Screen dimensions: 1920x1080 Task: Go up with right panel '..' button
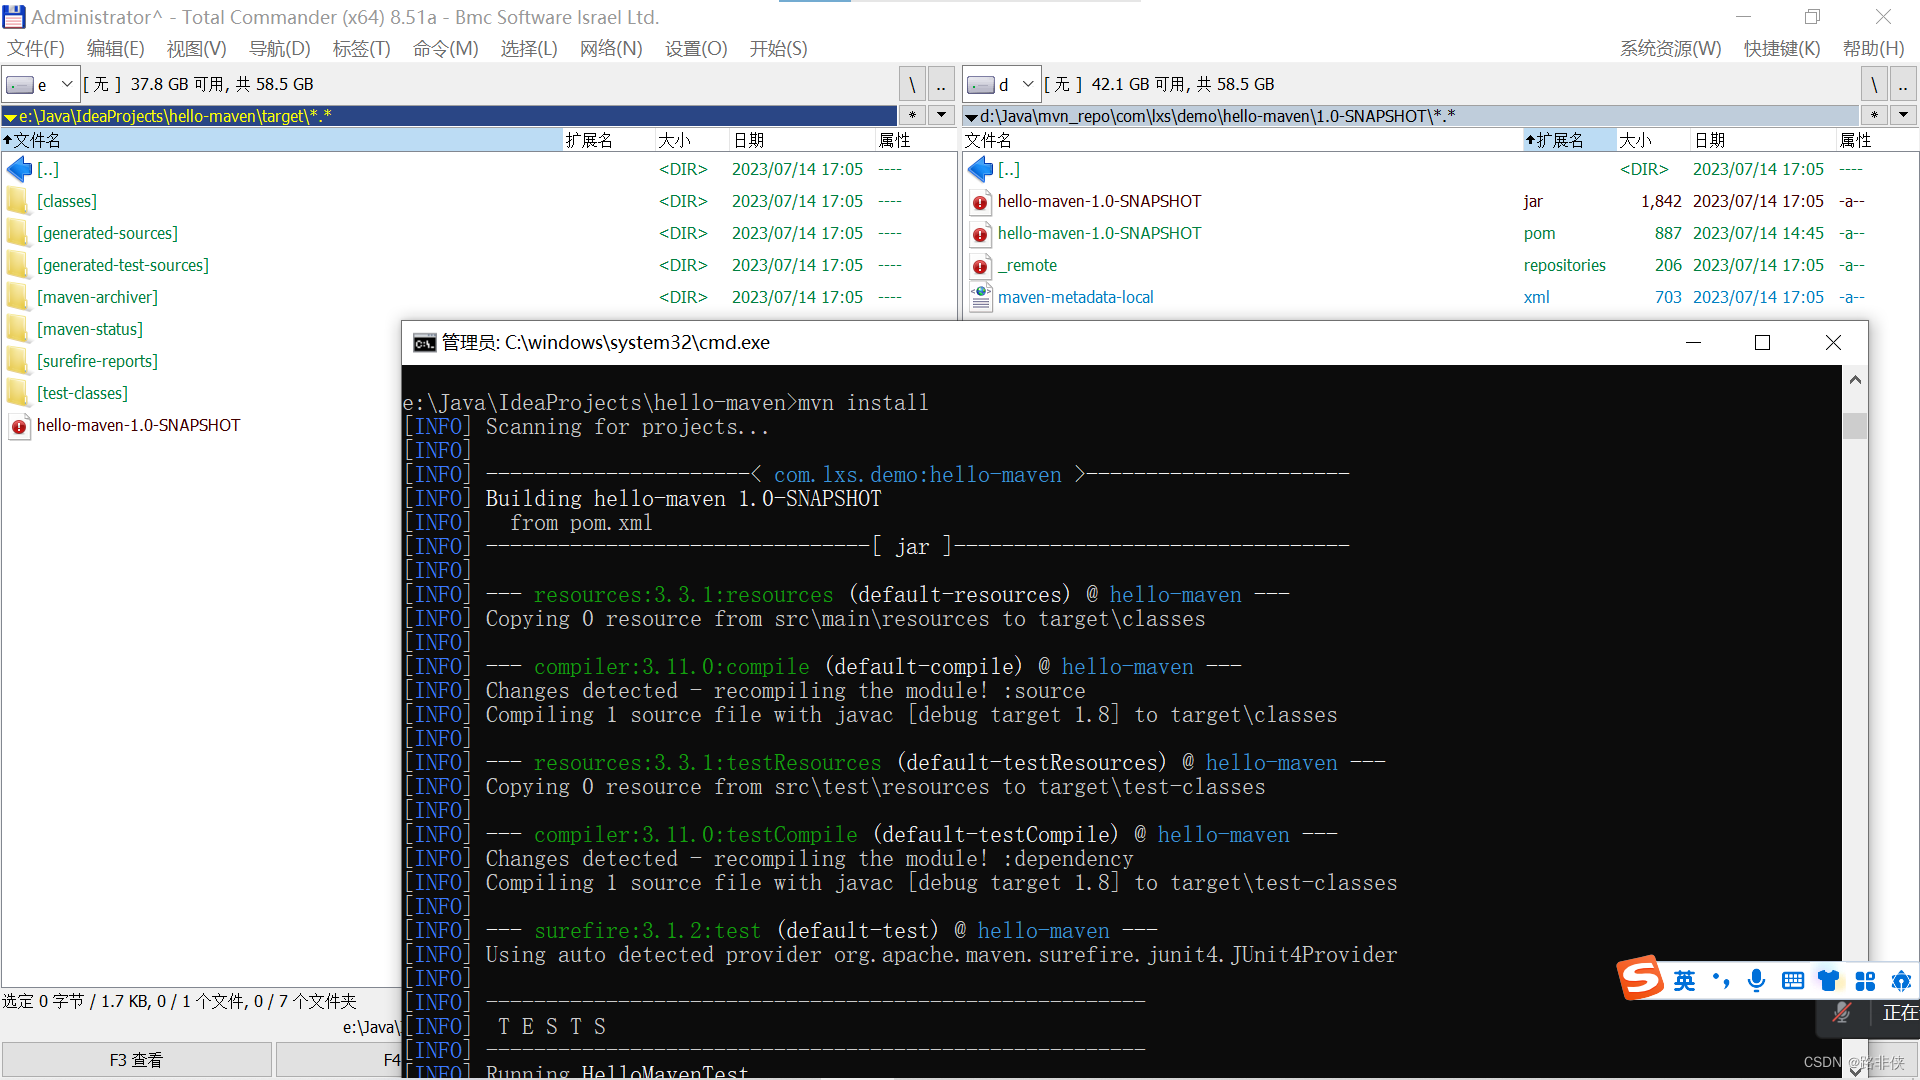[x=1904, y=85]
